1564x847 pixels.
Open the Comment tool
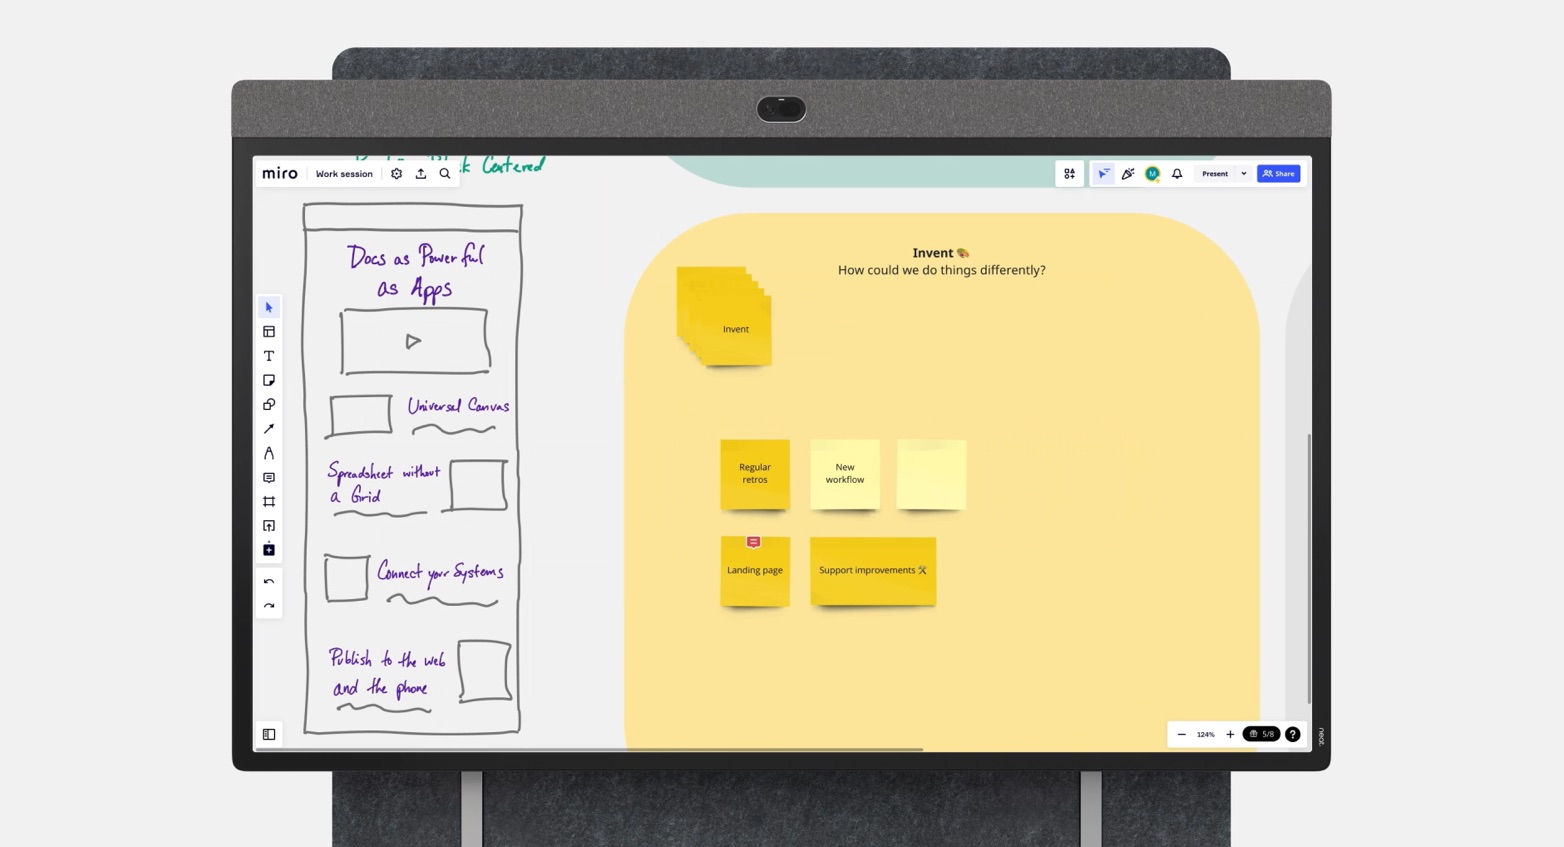point(269,478)
